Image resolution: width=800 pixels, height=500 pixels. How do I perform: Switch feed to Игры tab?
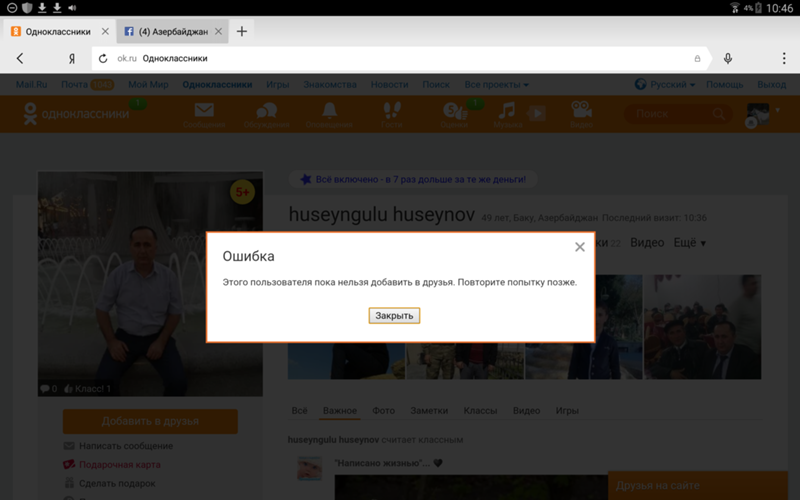(x=567, y=411)
